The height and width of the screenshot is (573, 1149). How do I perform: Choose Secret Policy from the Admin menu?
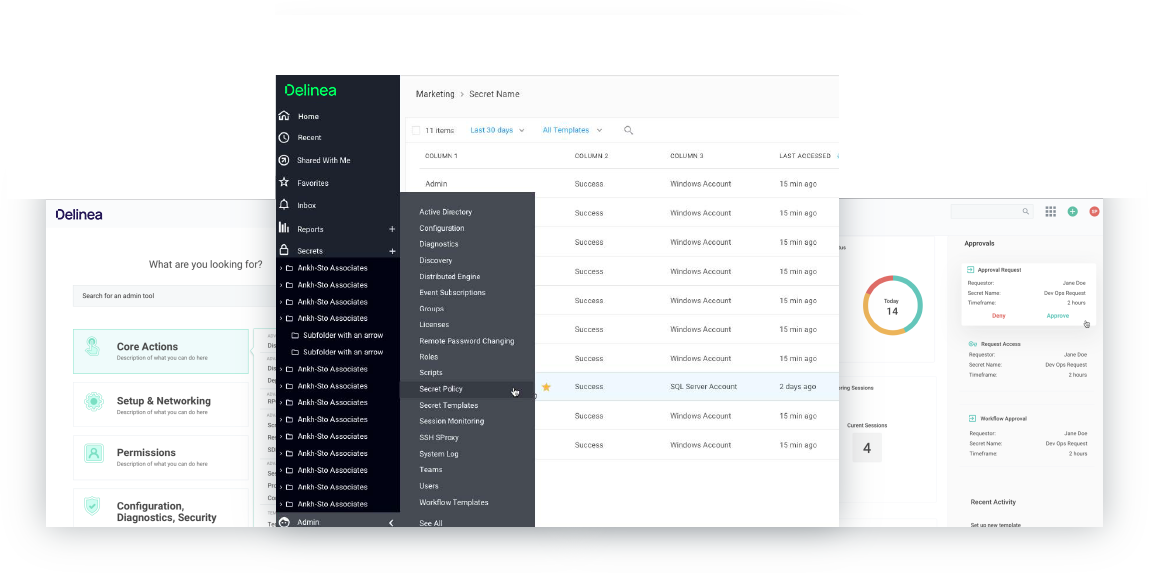441,389
